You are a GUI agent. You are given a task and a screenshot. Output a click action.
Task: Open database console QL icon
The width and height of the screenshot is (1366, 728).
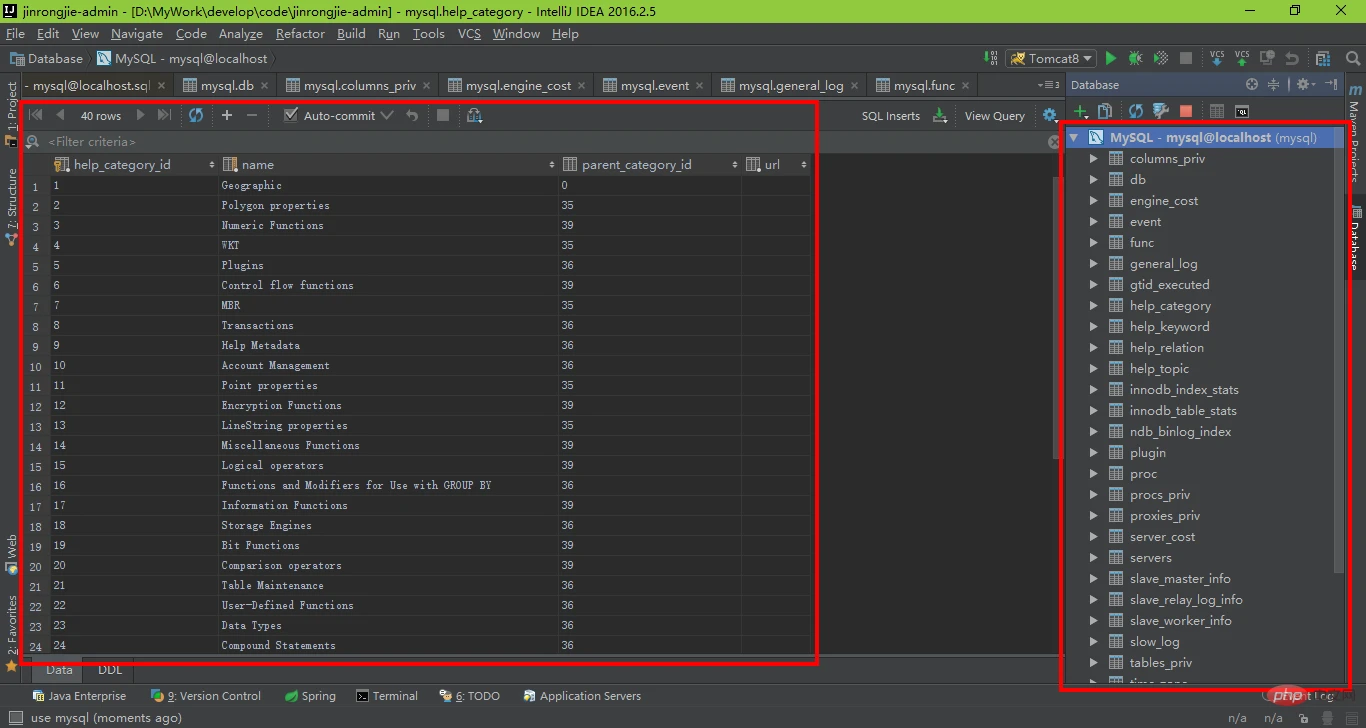pyautogui.click(x=1242, y=111)
